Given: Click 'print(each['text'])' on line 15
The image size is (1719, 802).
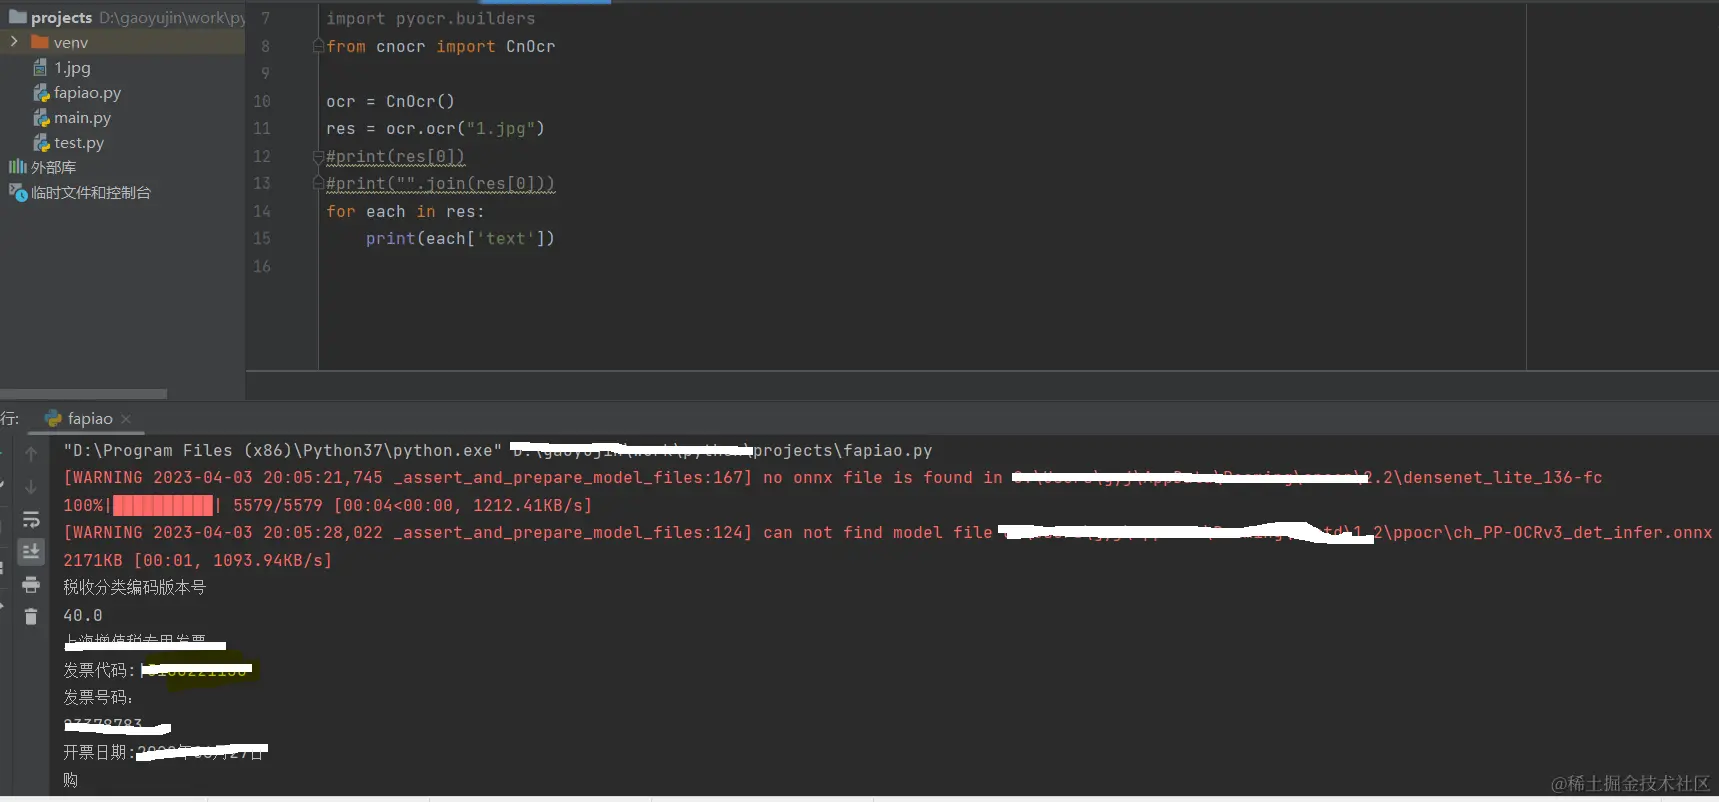Looking at the screenshot, I should point(460,239).
